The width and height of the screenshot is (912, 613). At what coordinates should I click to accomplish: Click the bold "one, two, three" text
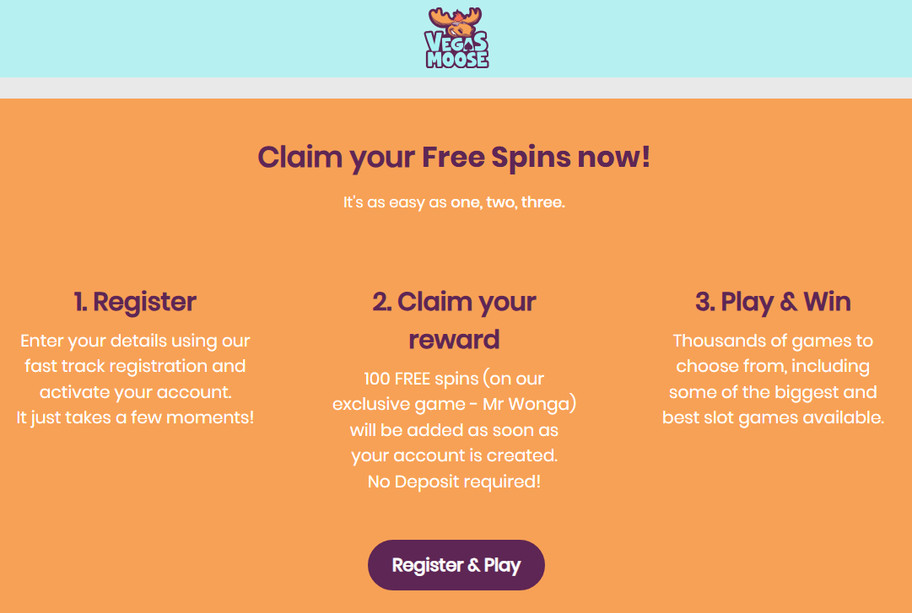tap(508, 202)
